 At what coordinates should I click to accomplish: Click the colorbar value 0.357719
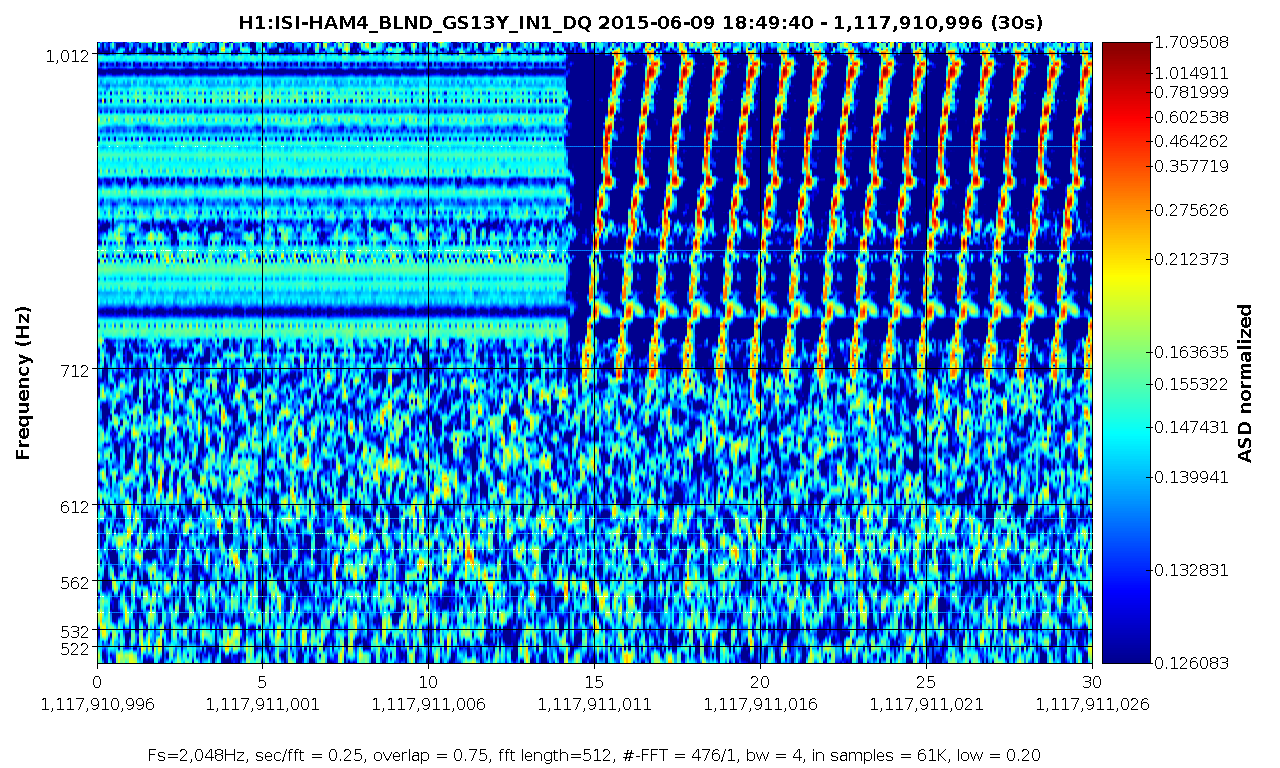pyautogui.click(x=1192, y=166)
